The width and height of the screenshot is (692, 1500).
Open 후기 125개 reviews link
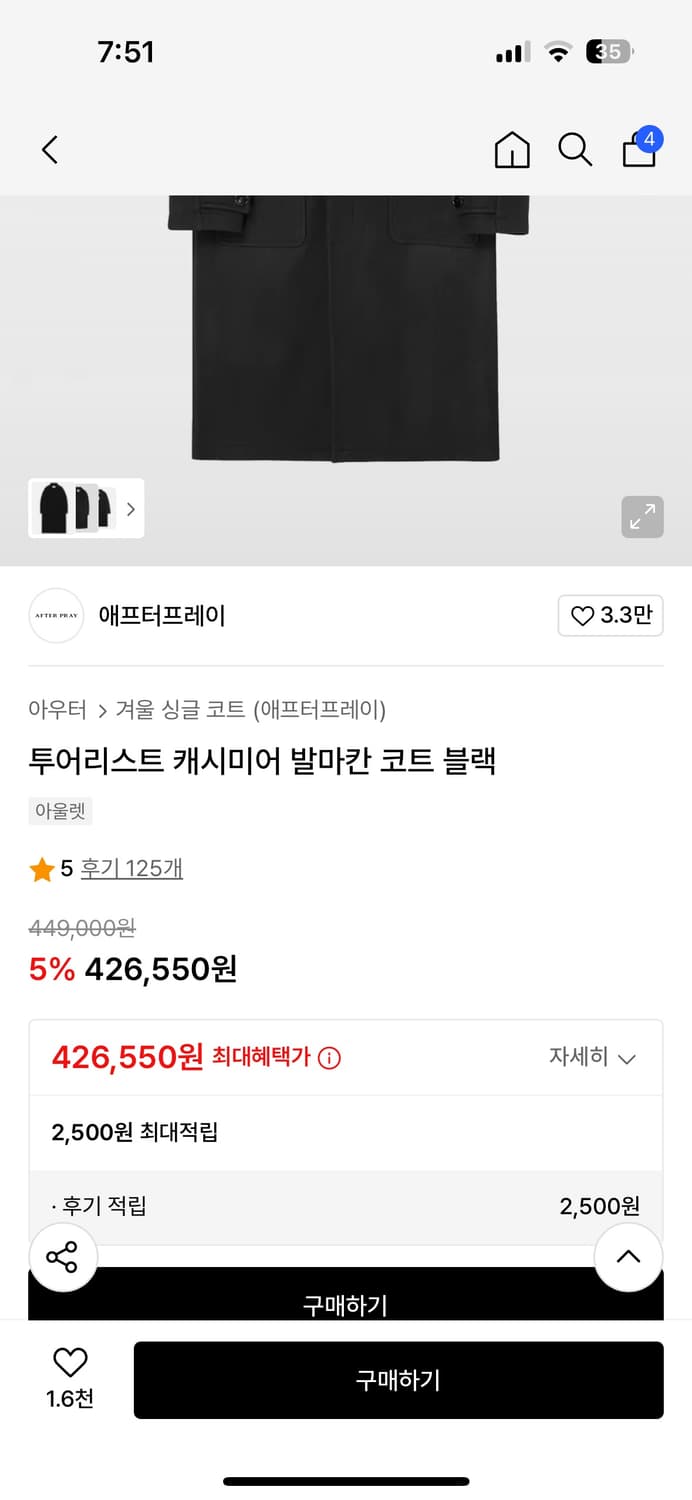pos(132,868)
